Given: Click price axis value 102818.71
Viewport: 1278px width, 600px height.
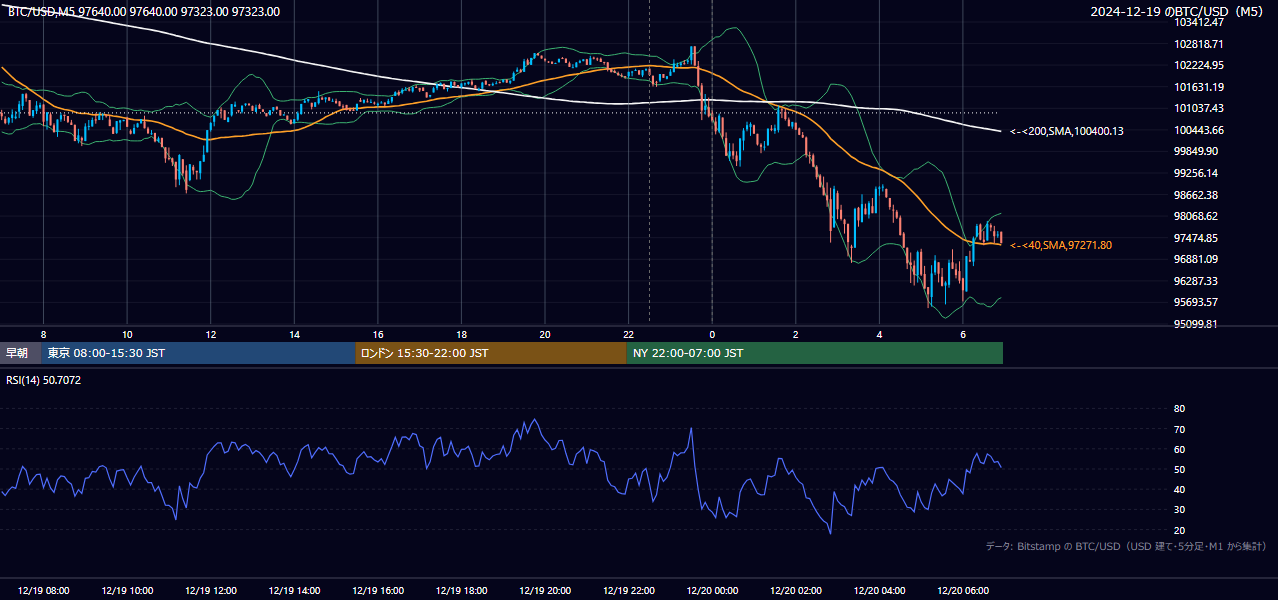Looking at the screenshot, I should click(x=1199, y=44).
